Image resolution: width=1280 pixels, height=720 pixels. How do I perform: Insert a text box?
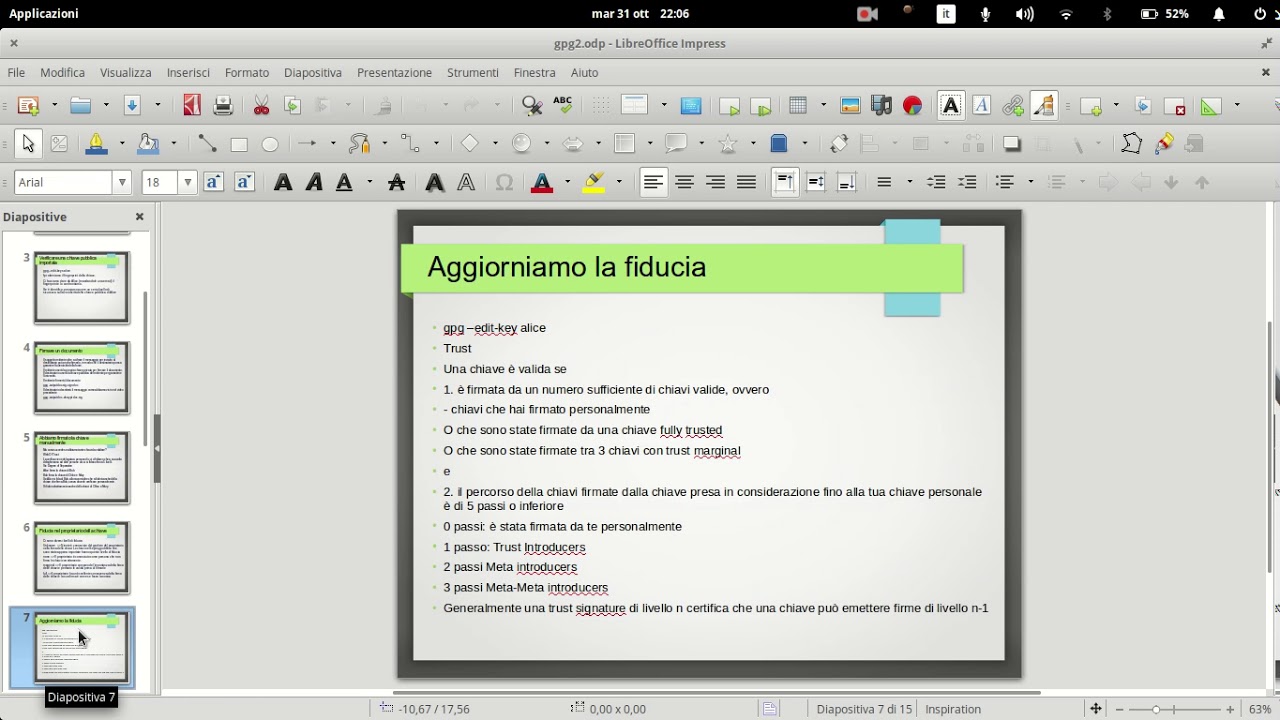[950, 105]
